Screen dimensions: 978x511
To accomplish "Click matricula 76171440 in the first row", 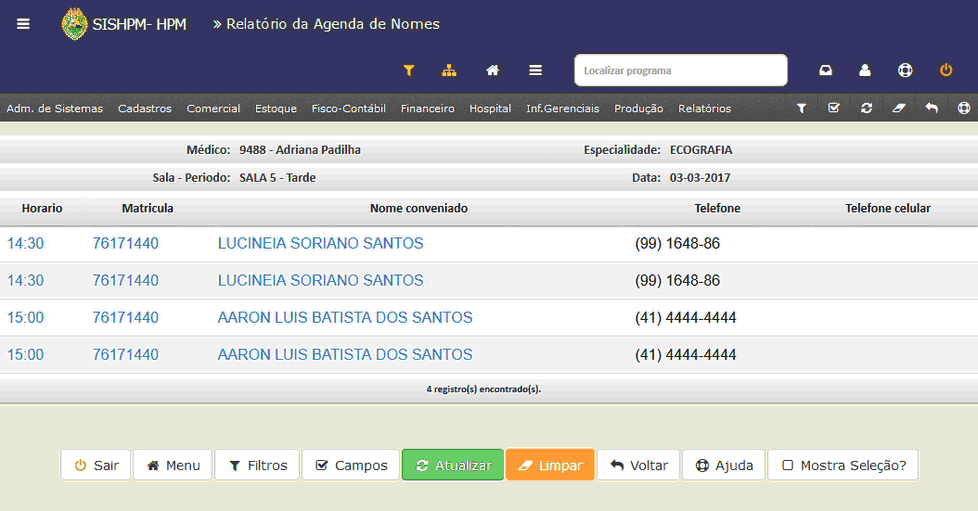I will pyautogui.click(x=125, y=243).
